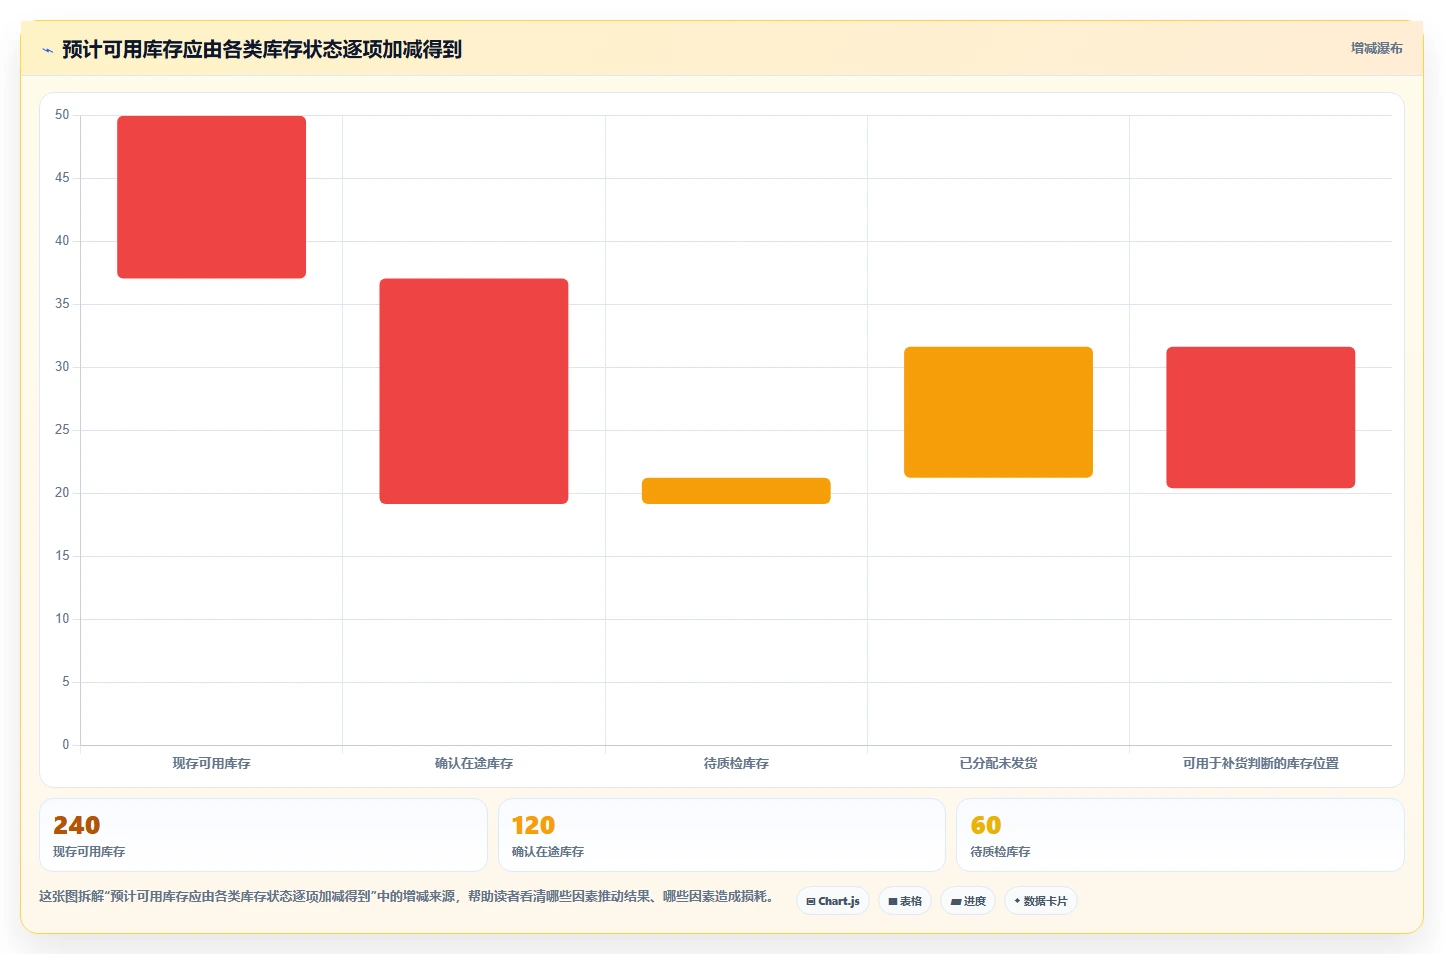Click the thin orange bar for 待质检库存
This screenshot has width=1444, height=954.
click(736, 491)
